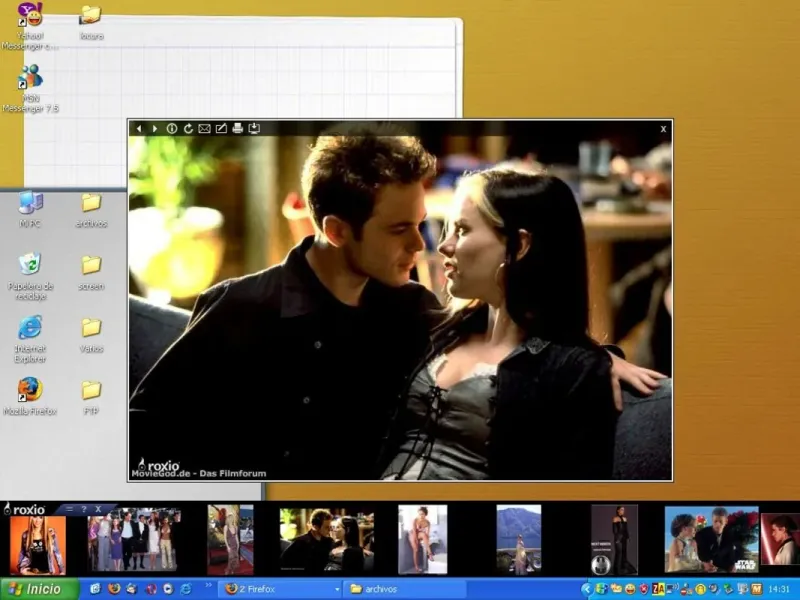Image resolution: width=800 pixels, height=600 pixels.
Task: Switch to the Firefox taskbar group
Action: click(x=280, y=589)
